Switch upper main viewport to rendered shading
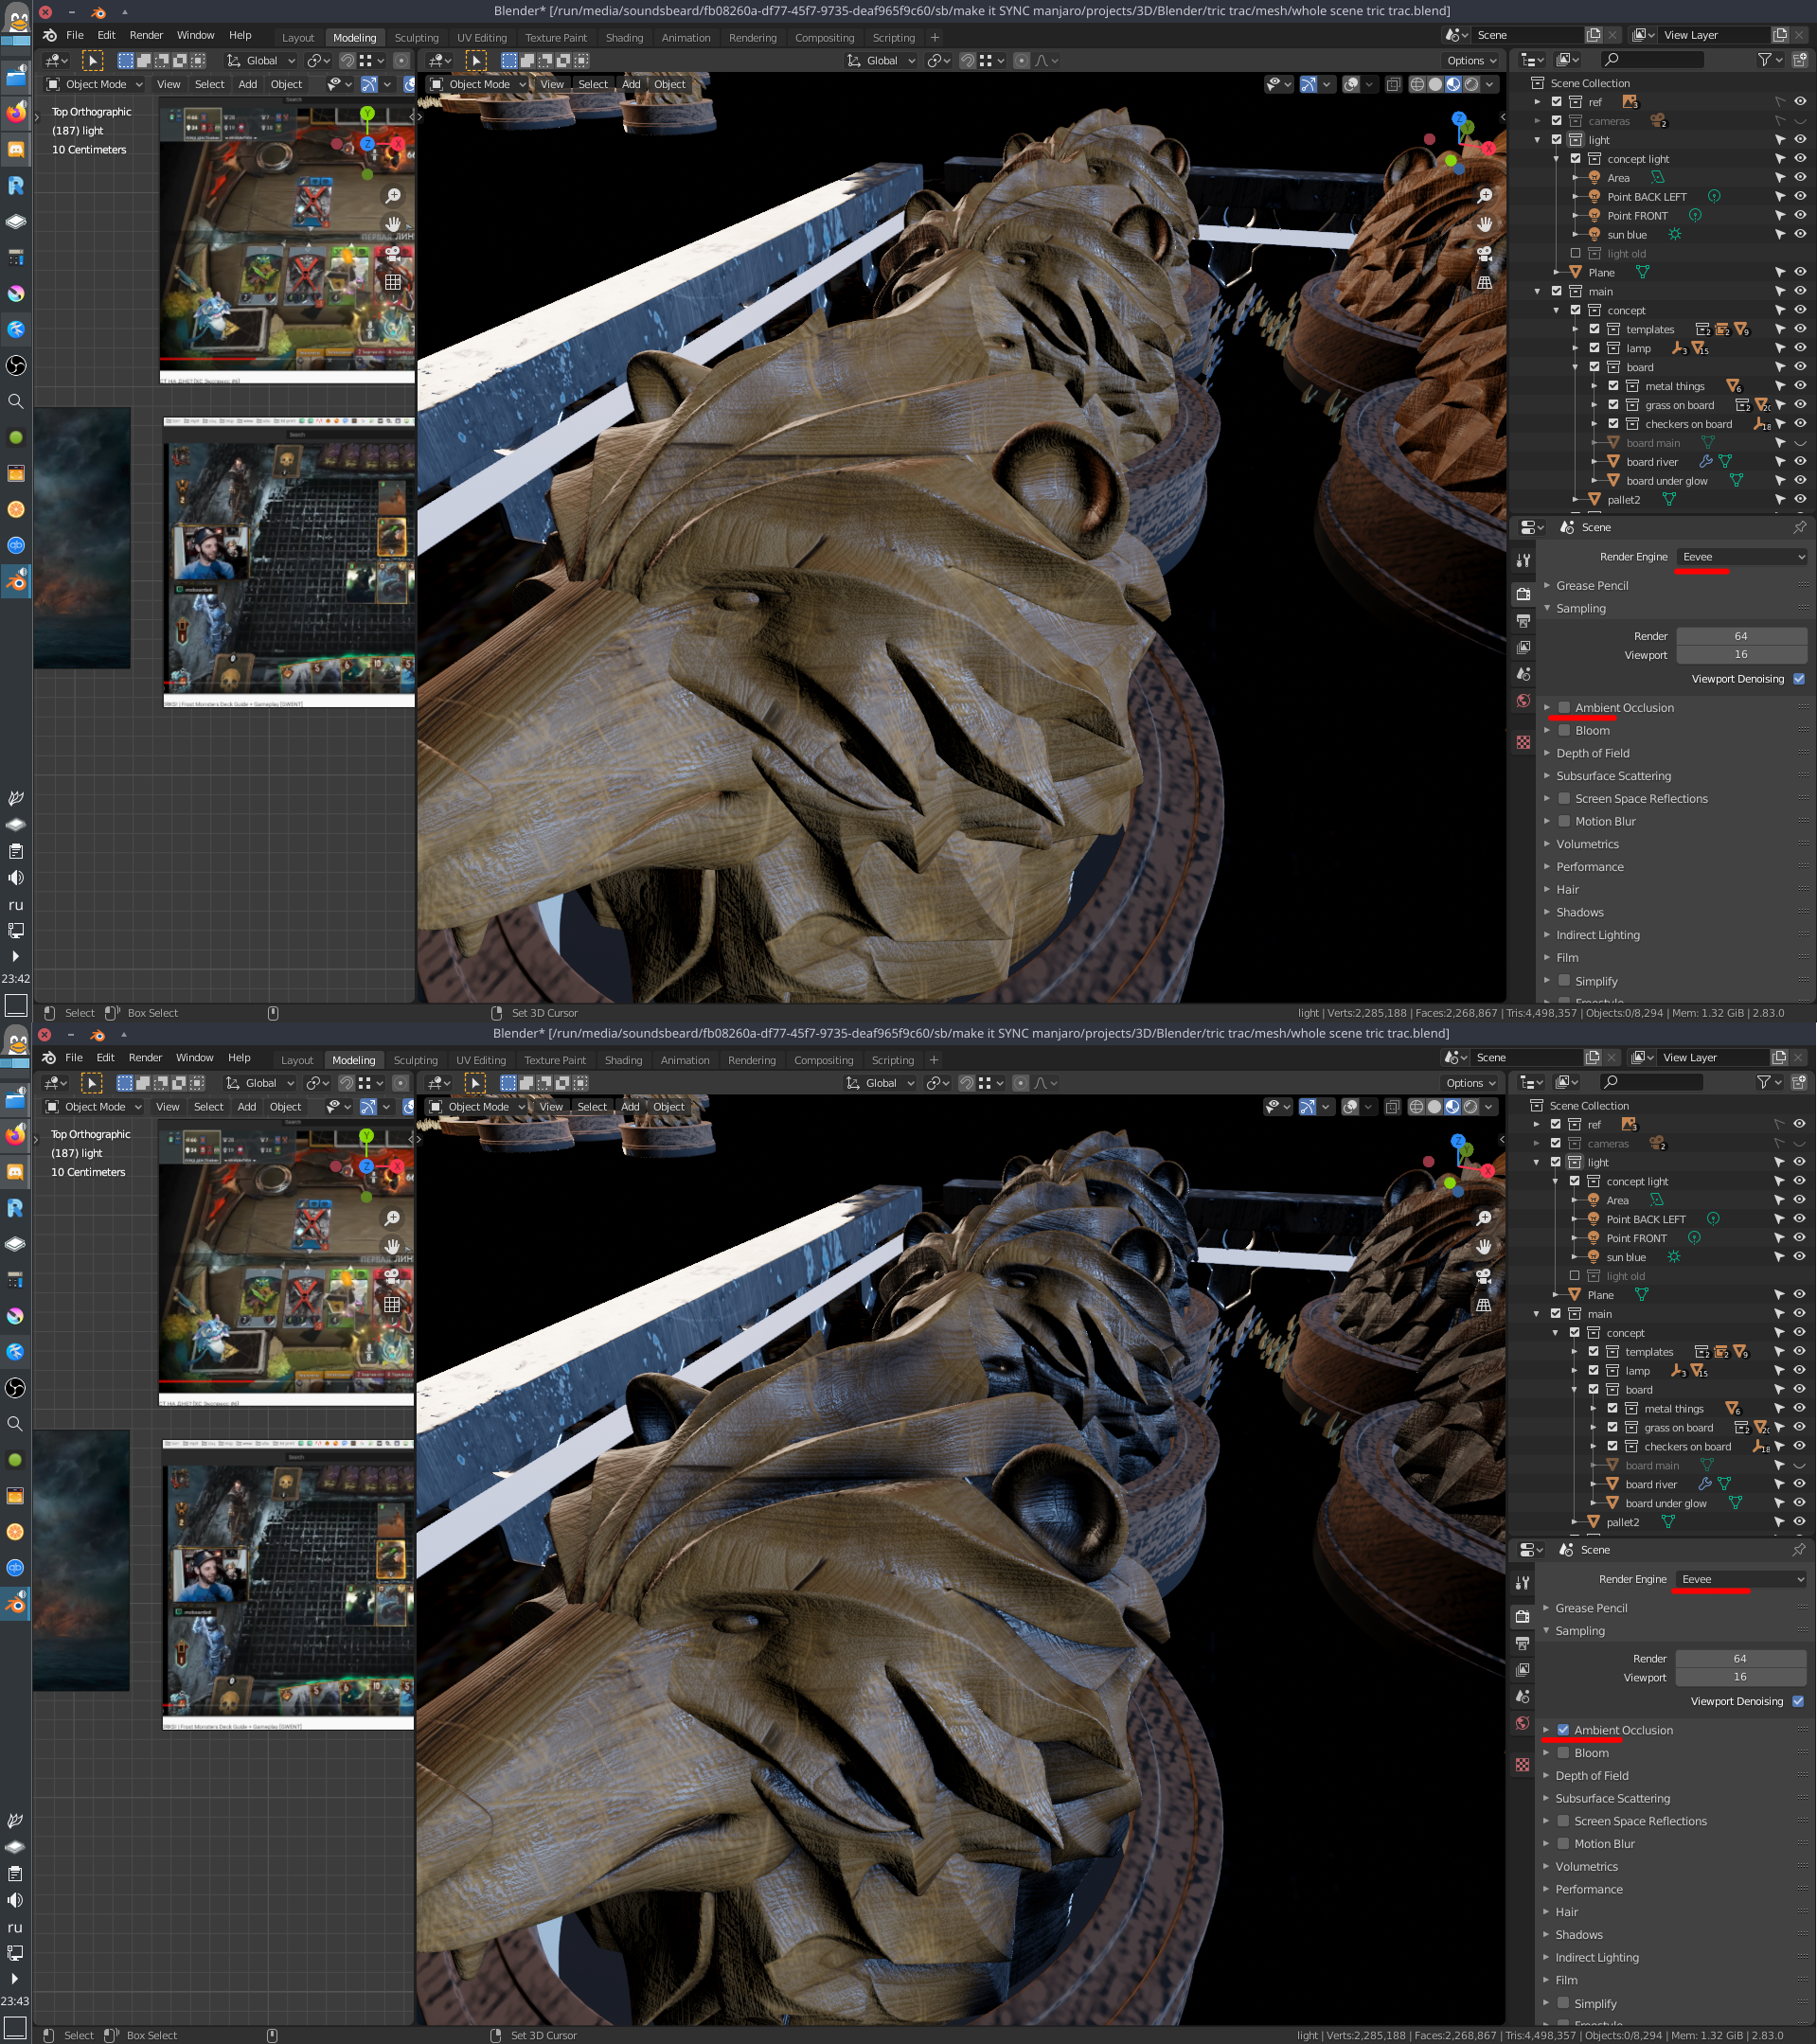The height and width of the screenshot is (2044, 1817). tap(1471, 84)
